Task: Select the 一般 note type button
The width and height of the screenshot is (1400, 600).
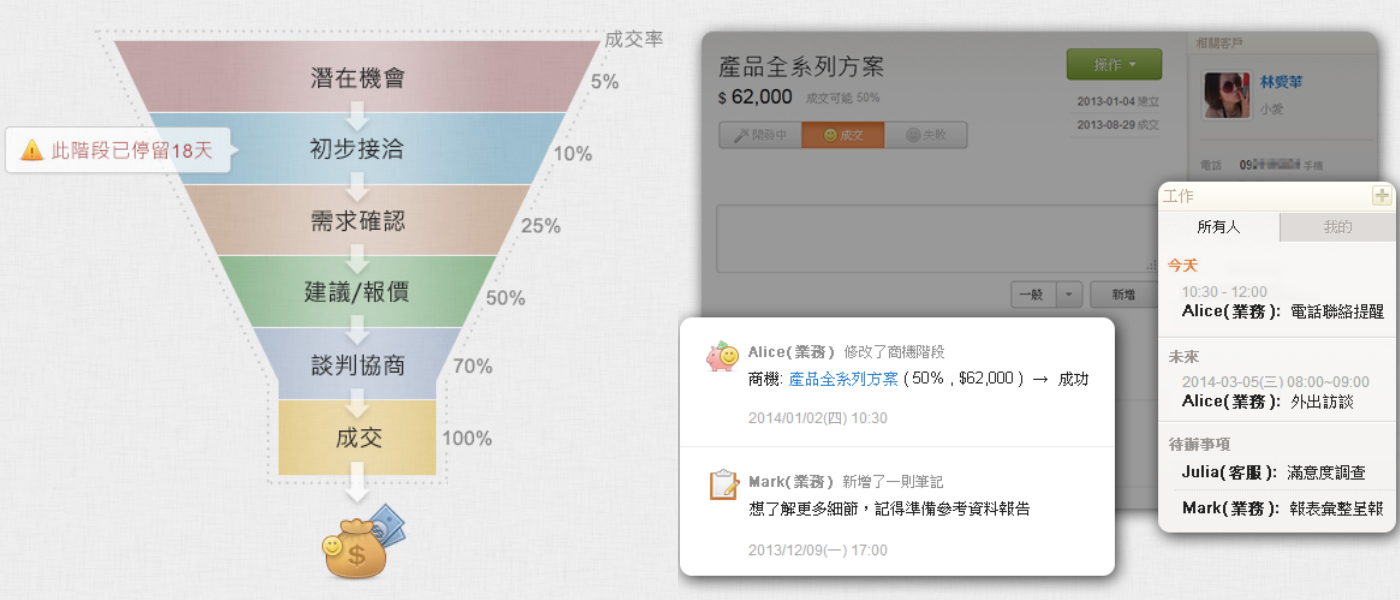Action: tap(1034, 294)
